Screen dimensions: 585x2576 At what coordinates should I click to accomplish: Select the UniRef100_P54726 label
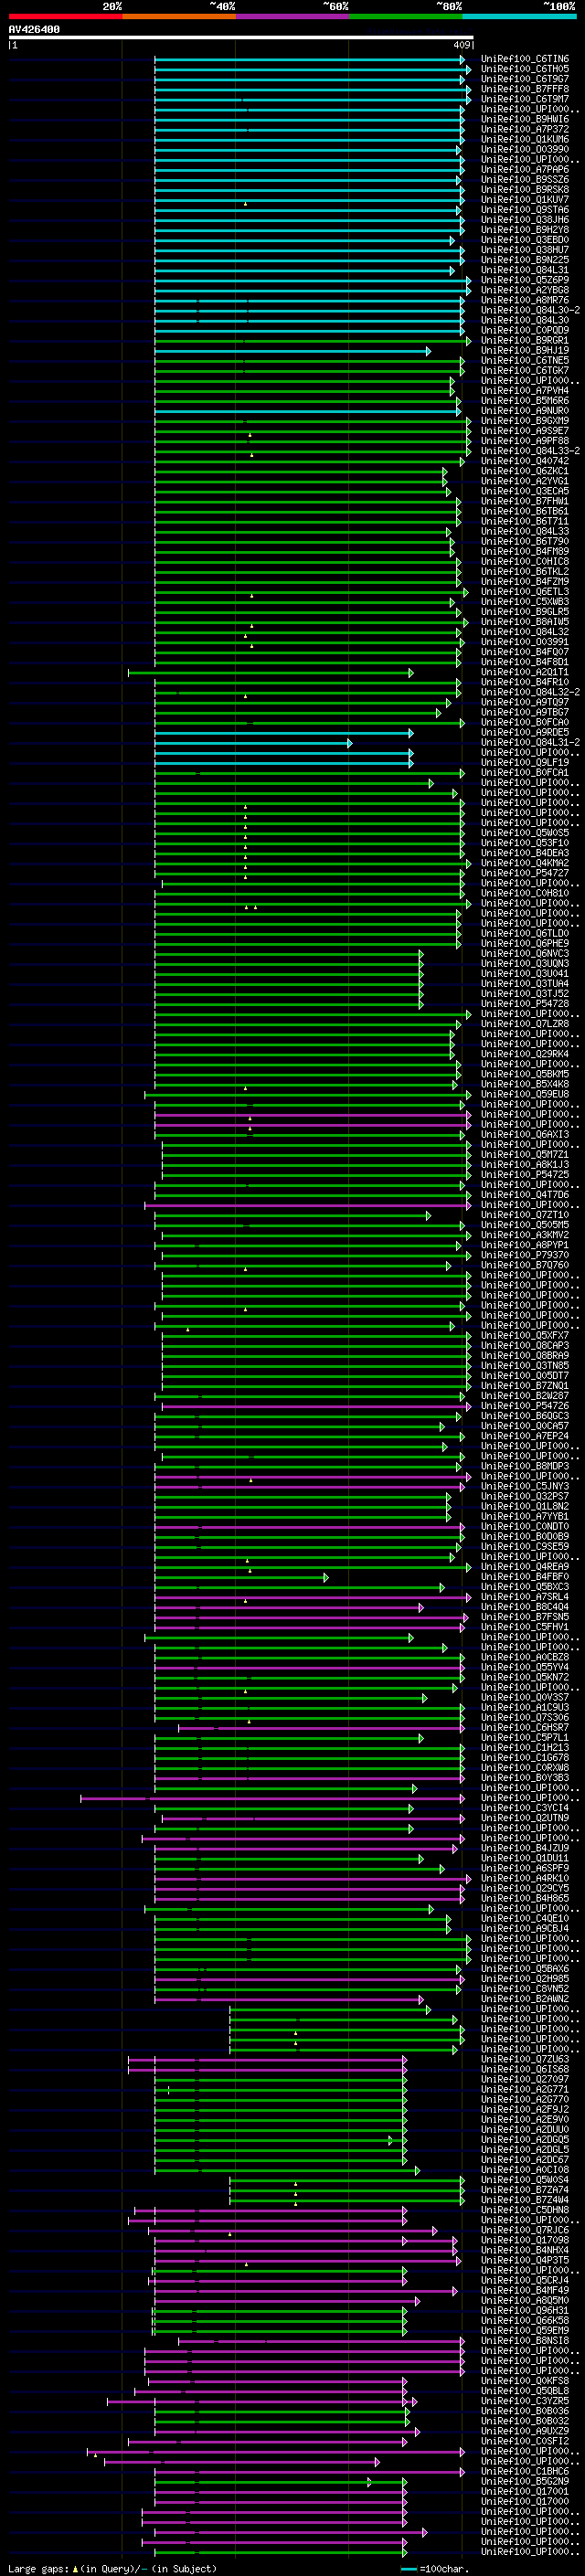525,1406
